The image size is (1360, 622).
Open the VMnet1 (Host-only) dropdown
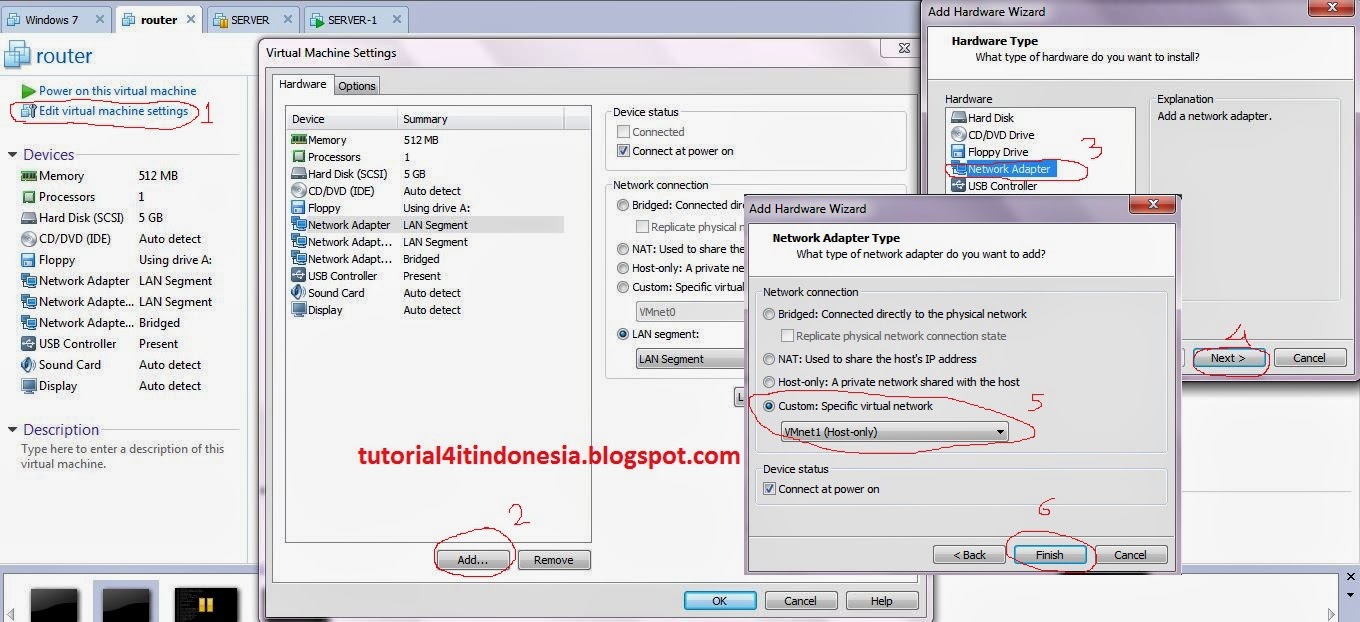[999, 431]
